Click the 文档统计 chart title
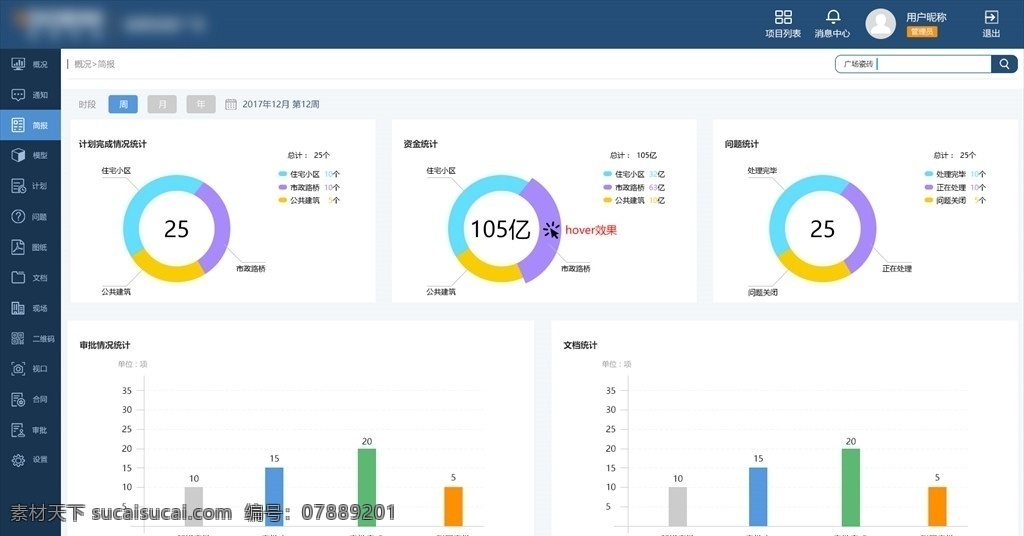This screenshot has height=536, width=1024. pyautogui.click(x=581, y=345)
